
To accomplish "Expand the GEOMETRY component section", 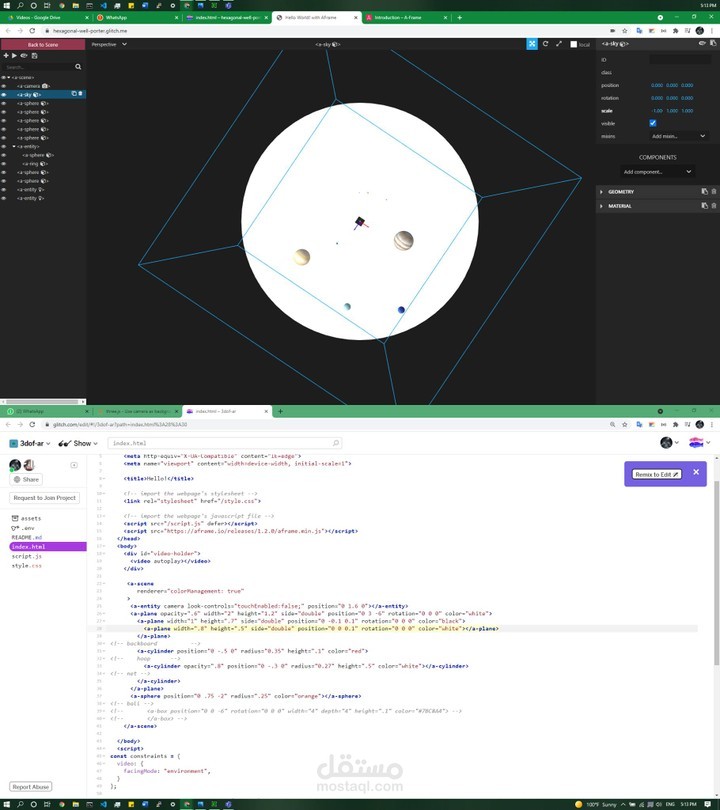I will click(x=601, y=192).
